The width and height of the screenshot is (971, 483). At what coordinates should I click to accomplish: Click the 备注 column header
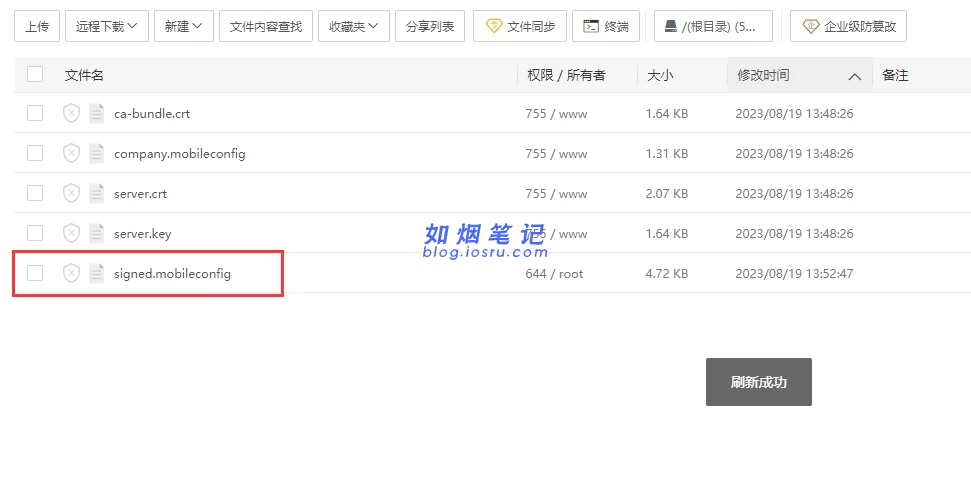pyautogui.click(x=895, y=76)
